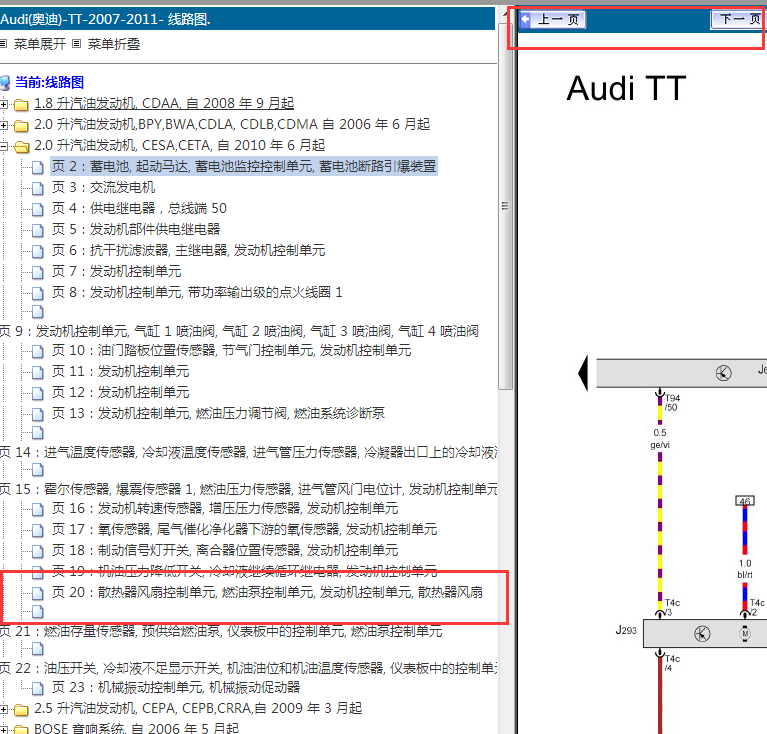Select 1.8 升汽油发动机, CDAA 自 2008 年 9 月起

click(164, 104)
